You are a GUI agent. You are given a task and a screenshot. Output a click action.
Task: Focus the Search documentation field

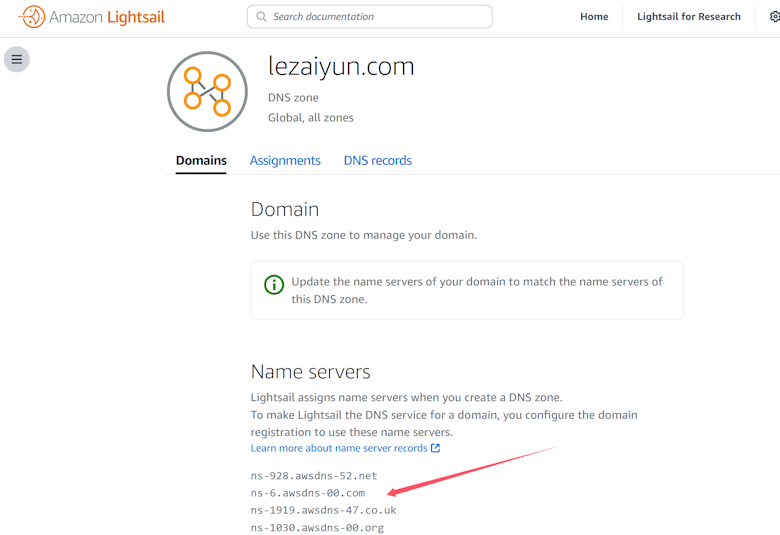click(x=370, y=16)
